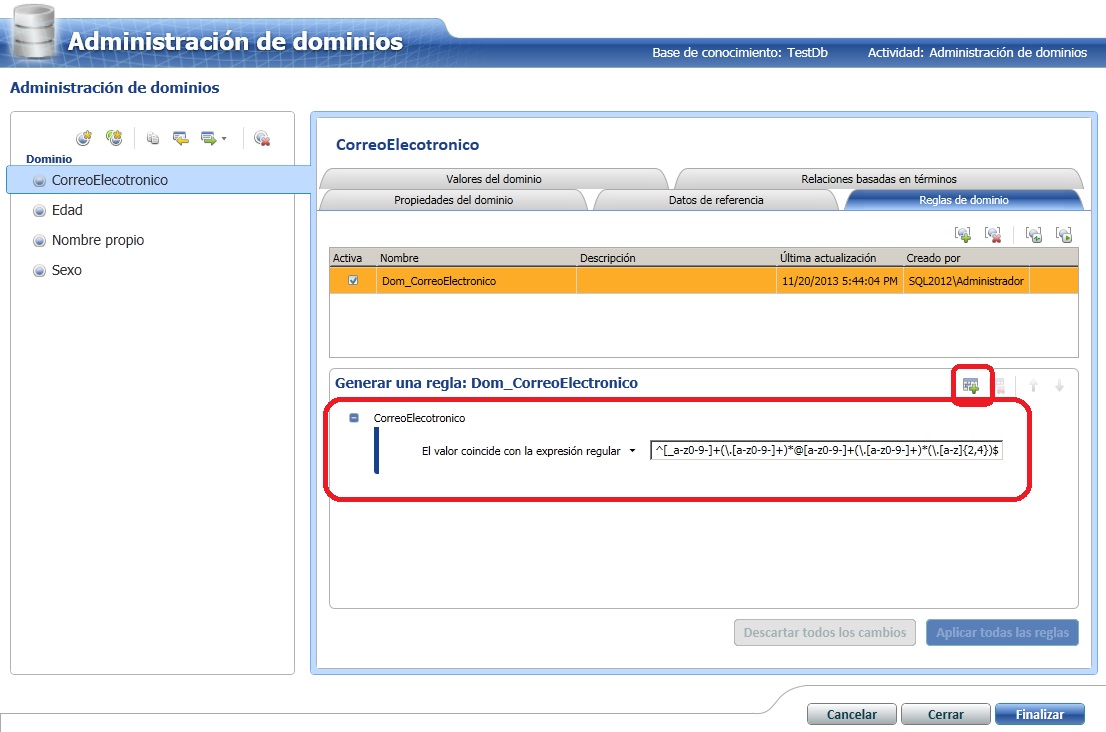Create a new domain
Viewport: 1106px width, 732px height.
coord(86,137)
